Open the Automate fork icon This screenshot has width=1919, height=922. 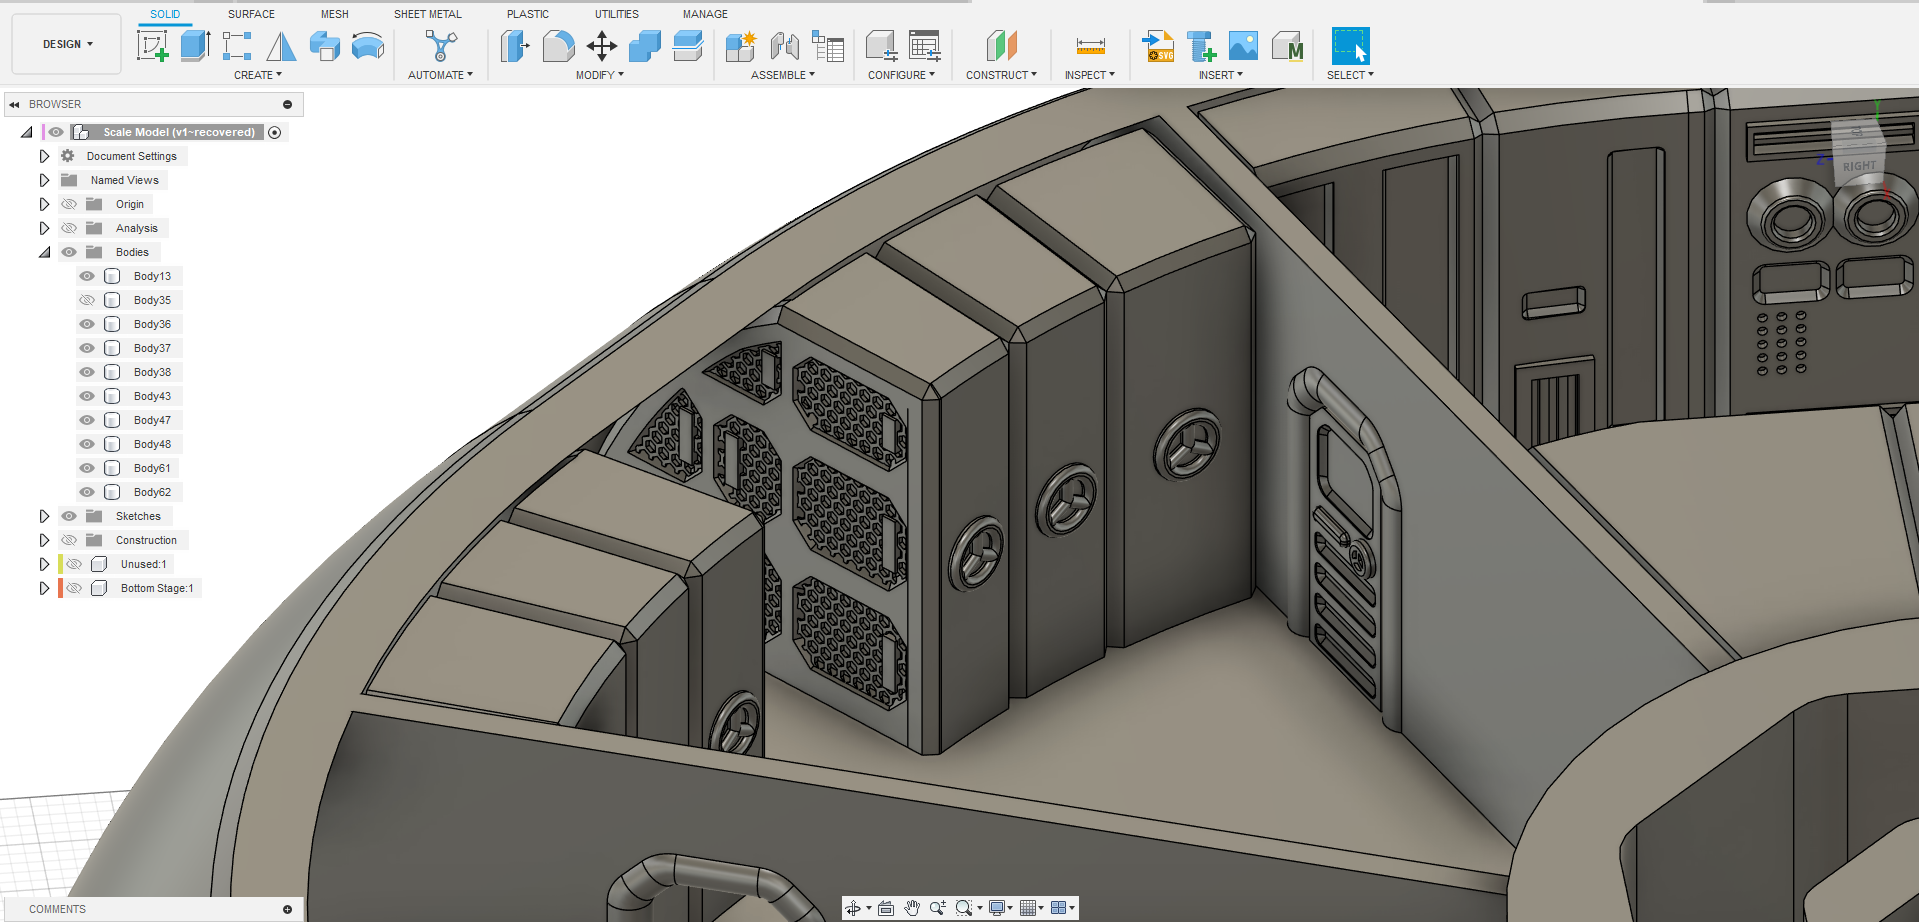point(440,45)
